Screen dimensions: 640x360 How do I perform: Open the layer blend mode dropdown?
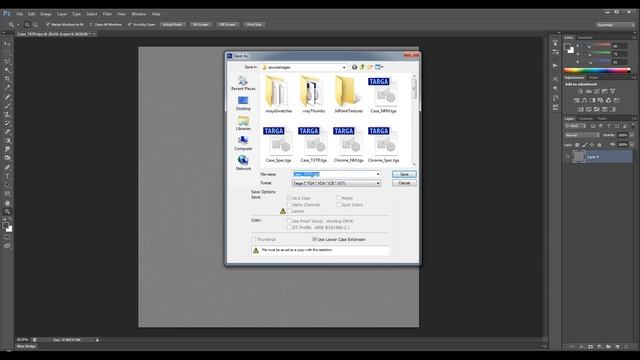(x=582, y=135)
